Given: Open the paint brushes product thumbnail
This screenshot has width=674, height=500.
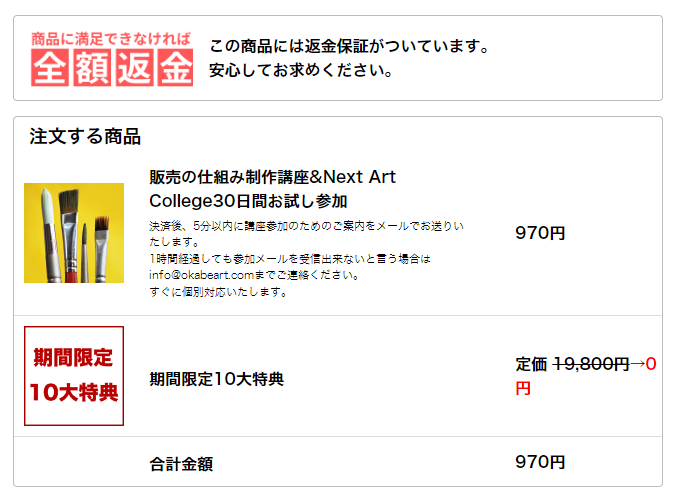Looking at the screenshot, I should point(74,233).
